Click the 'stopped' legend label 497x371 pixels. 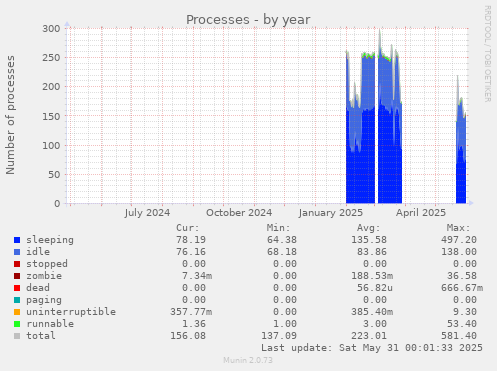point(47,264)
